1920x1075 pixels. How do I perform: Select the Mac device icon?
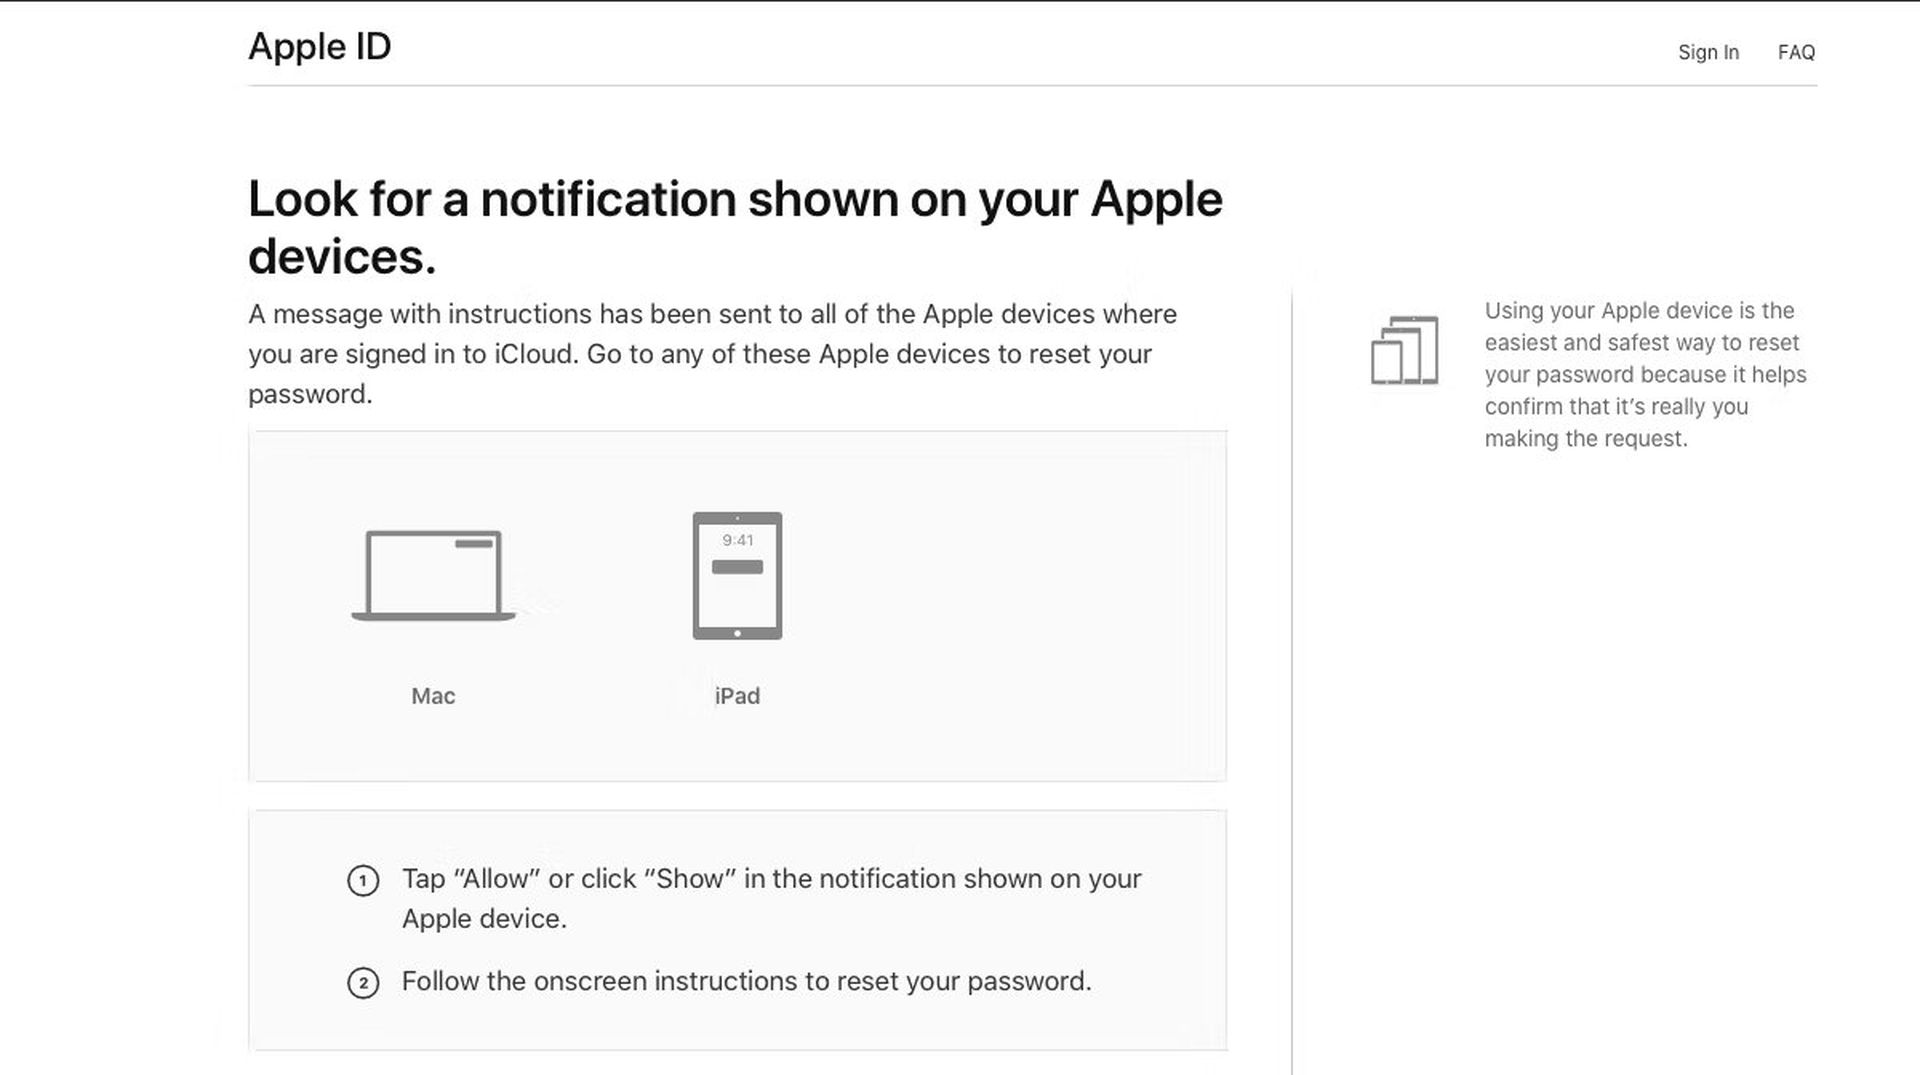click(x=433, y=575)
